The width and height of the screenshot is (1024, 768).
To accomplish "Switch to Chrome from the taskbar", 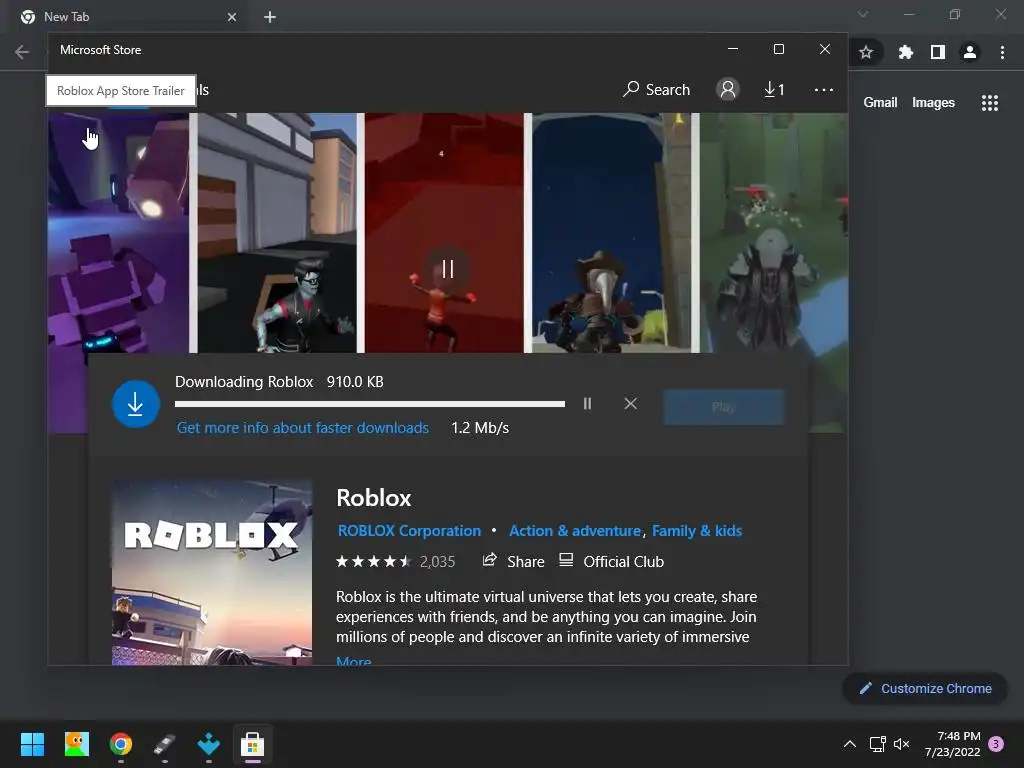I will (x=121, y=744).
